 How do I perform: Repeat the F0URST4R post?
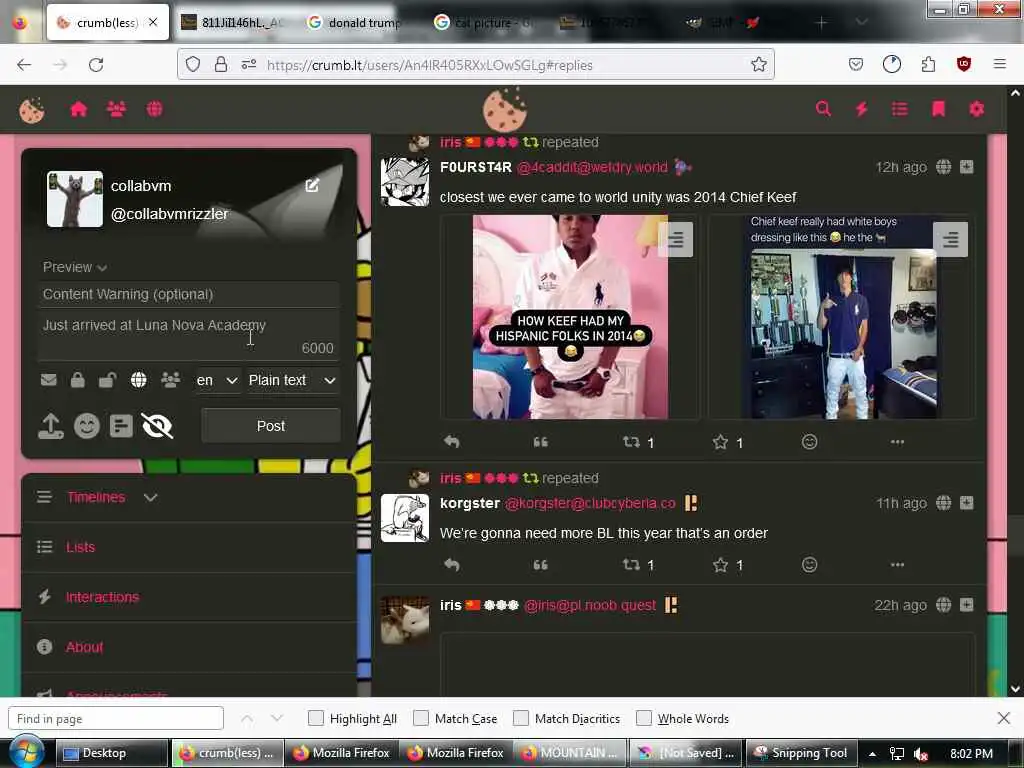click(631, 442)
